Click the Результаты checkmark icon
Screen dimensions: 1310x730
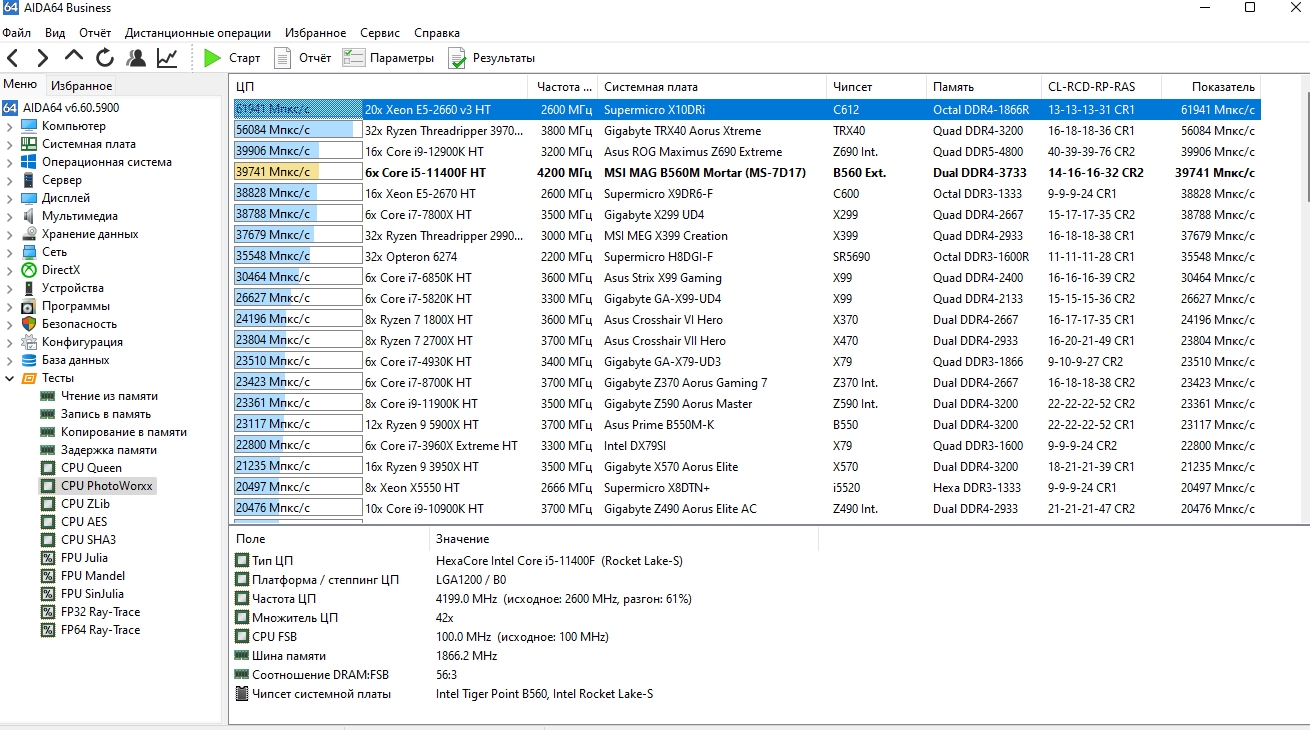(457, 58)
